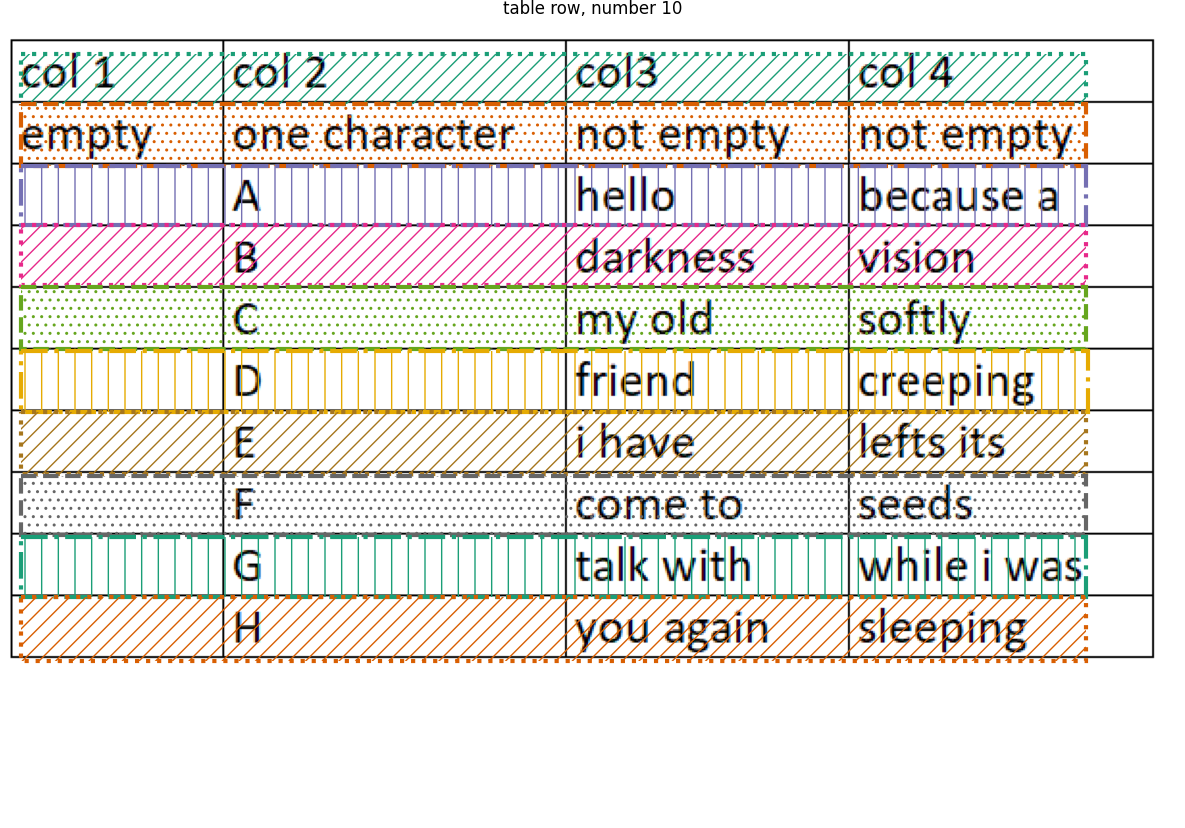Select the 'darkness' cell
This screenshot has width=1185, height=828.
tap(707, 256)
